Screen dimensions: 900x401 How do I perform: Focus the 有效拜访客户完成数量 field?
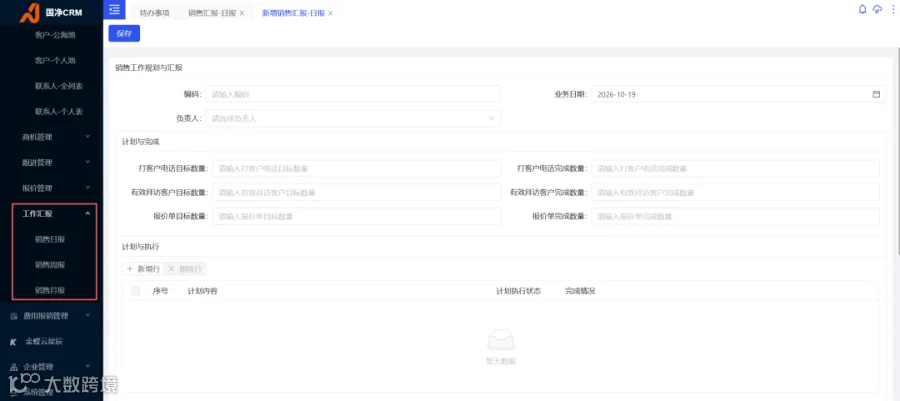735,193
